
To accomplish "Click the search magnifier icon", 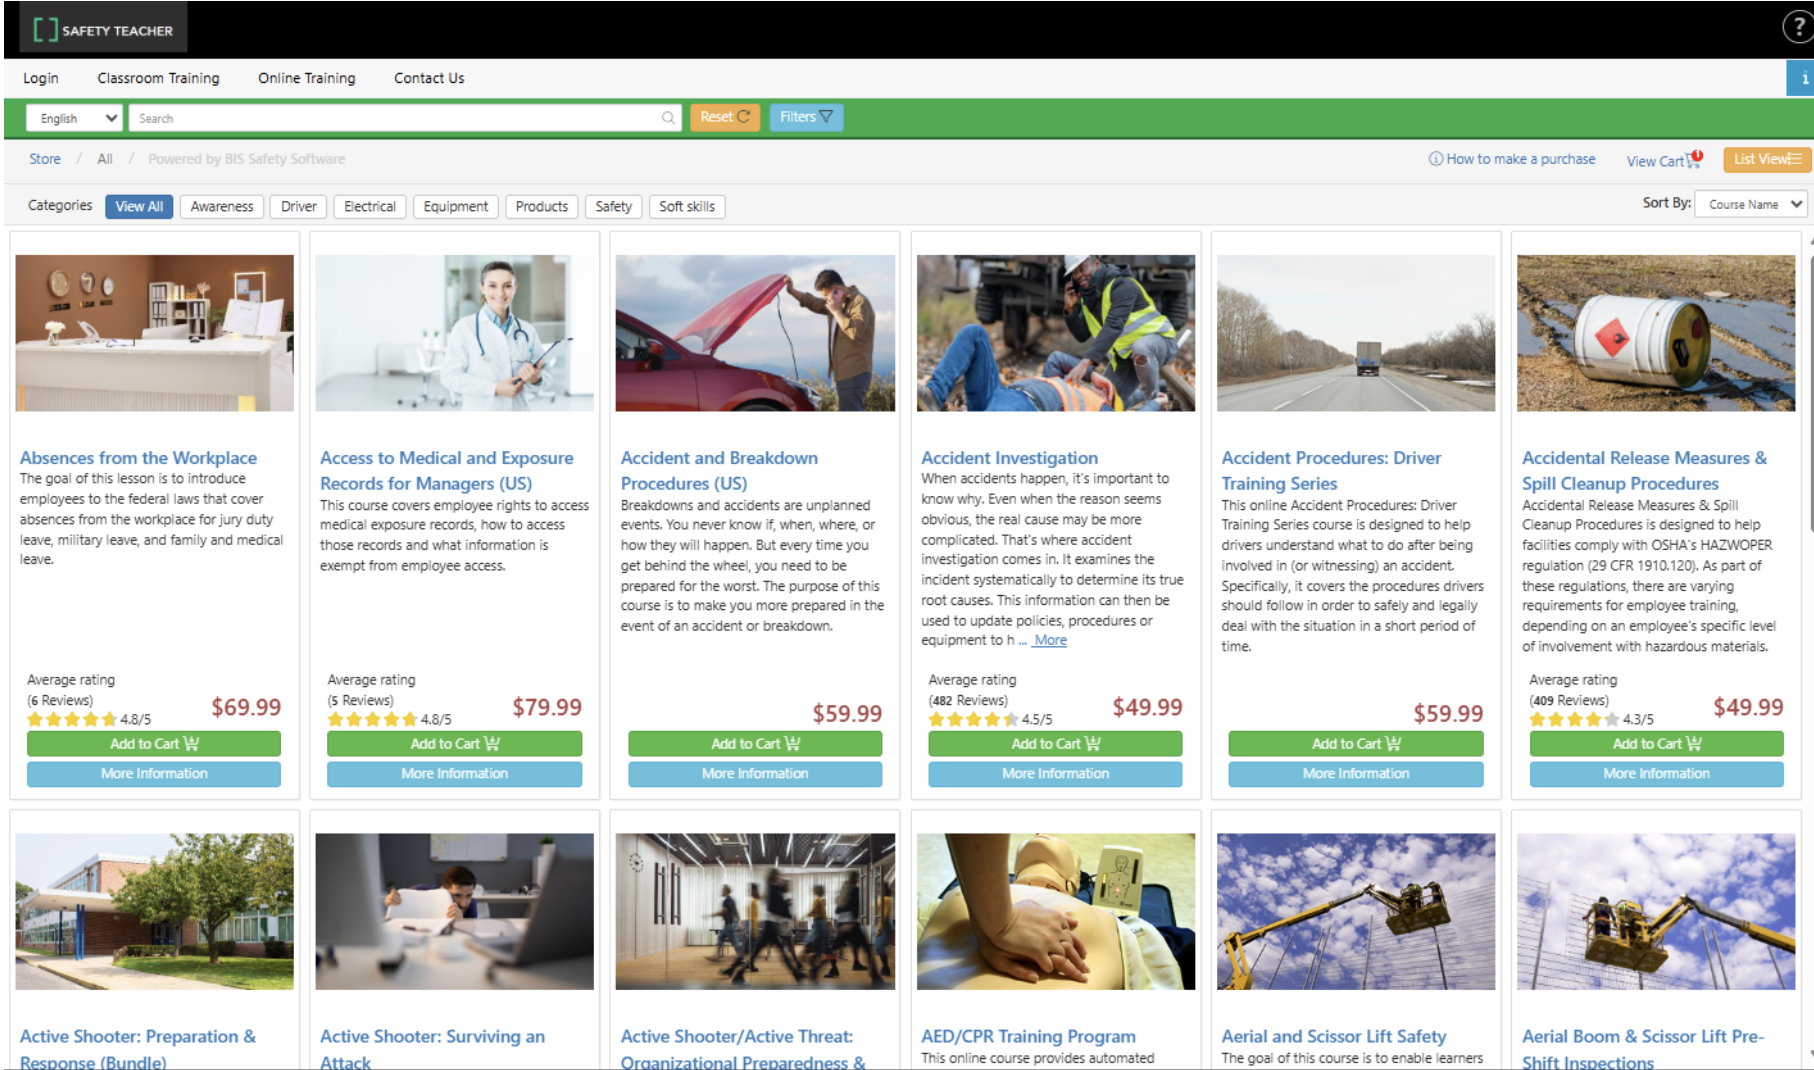I will 668,118.
